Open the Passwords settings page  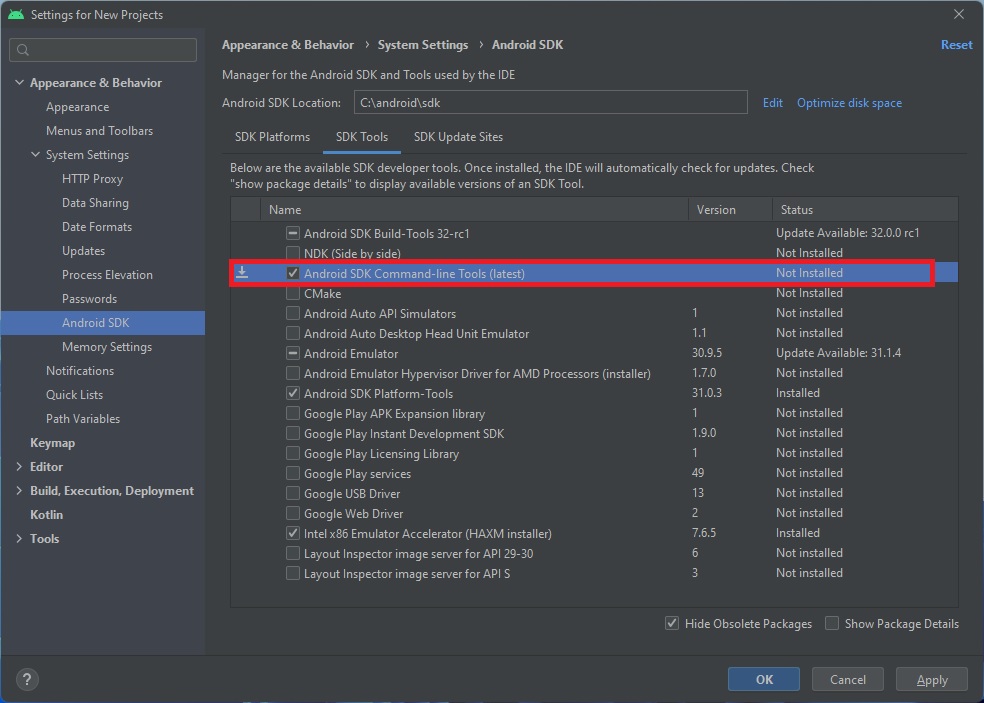tap(89, 299)
